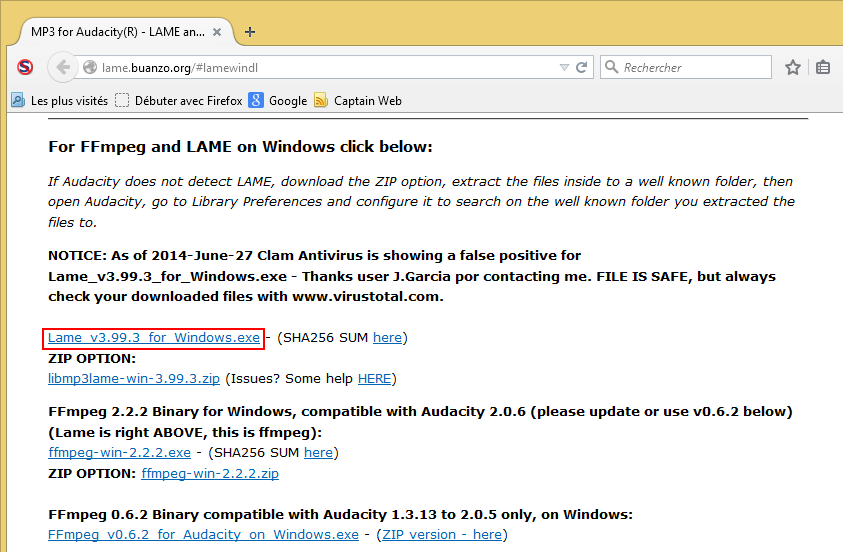Go back with the back arrow

point(62,67)
